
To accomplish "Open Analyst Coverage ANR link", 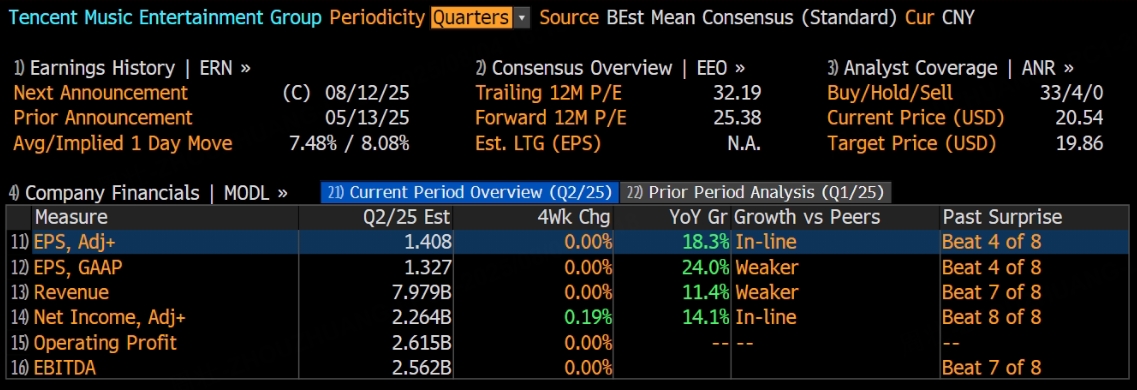I will tap(951, 69).
